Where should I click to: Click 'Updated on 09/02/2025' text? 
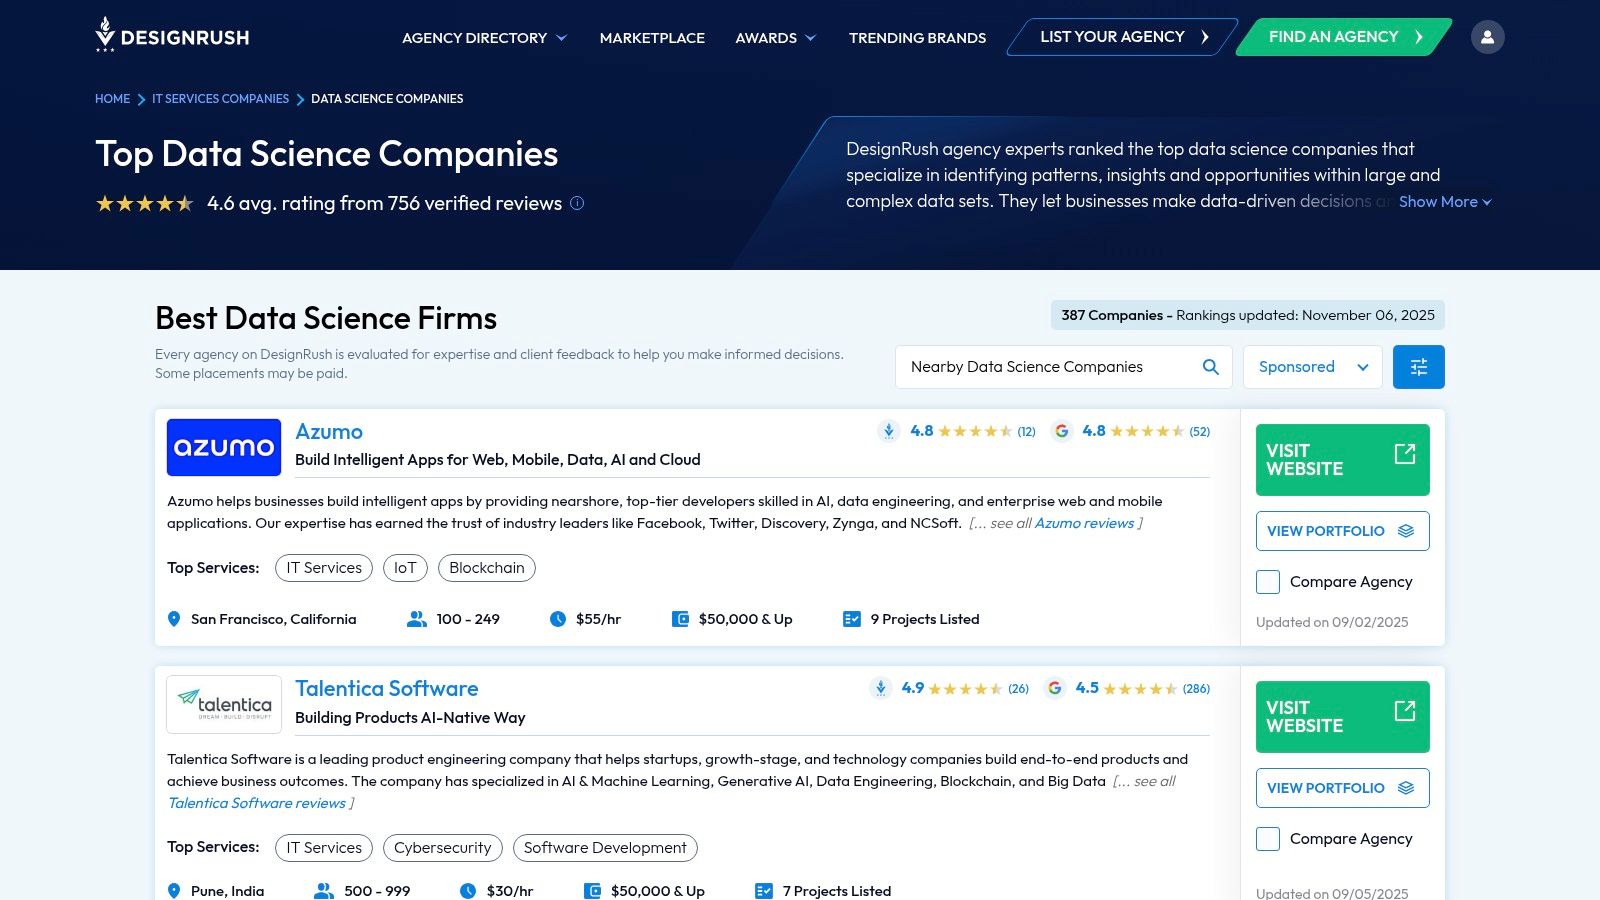pyautogui.click(x=1332, y=622)
